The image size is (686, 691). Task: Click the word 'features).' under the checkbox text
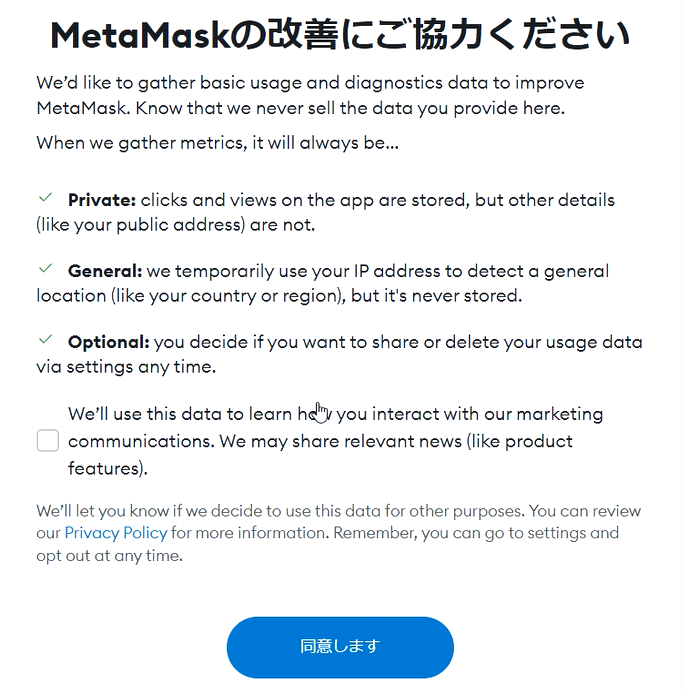108,468
